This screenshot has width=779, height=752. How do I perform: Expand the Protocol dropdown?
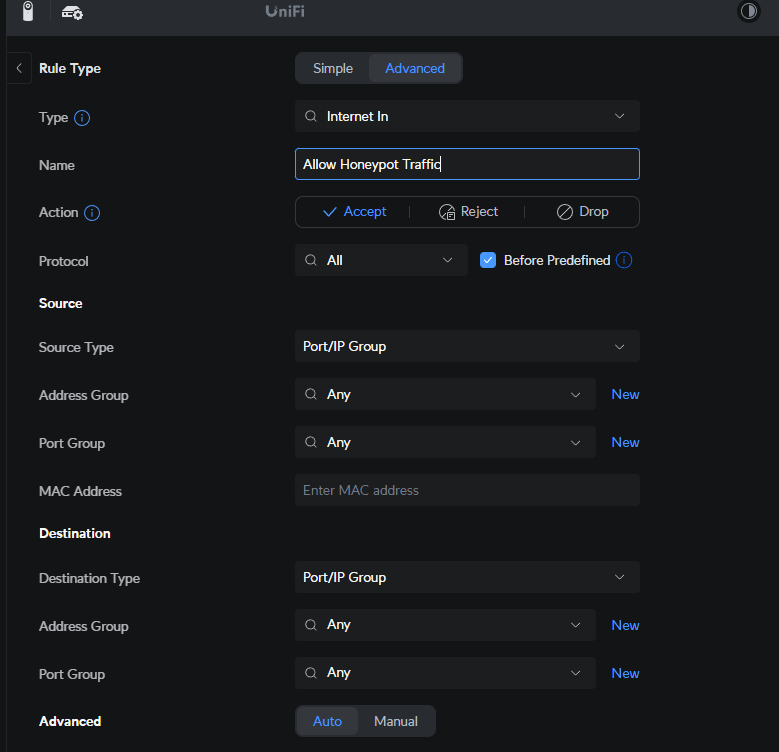(x=381, y=260)
